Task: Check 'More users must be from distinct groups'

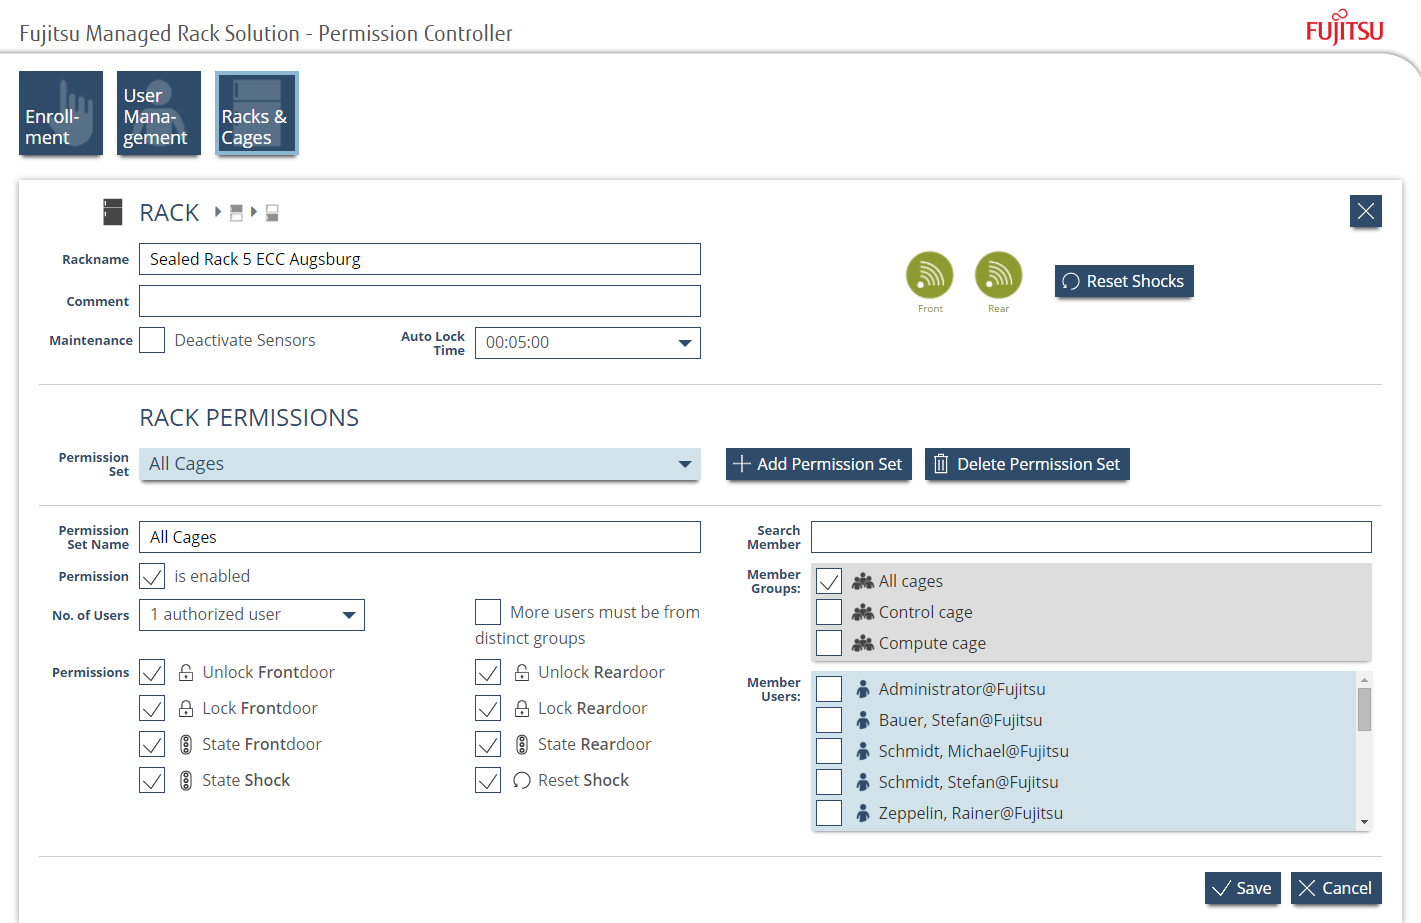Action: point(488,612)
